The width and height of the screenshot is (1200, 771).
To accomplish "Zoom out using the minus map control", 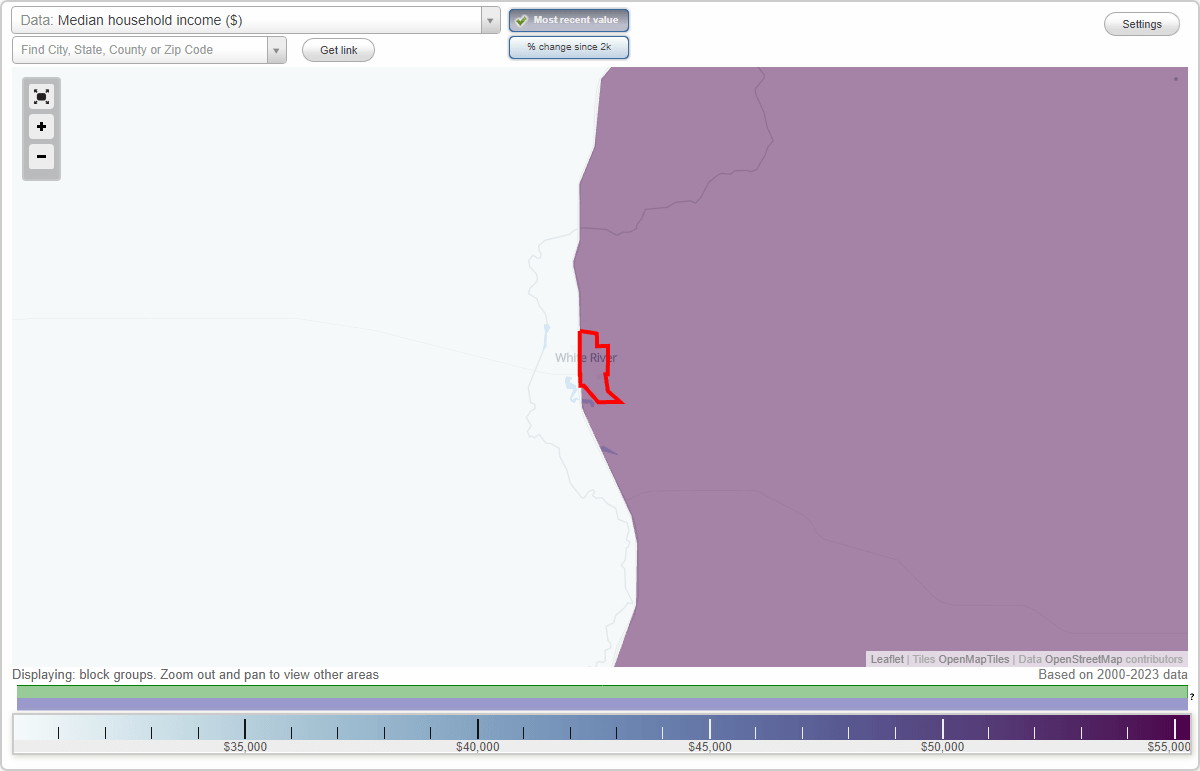I will click(41, 156).
